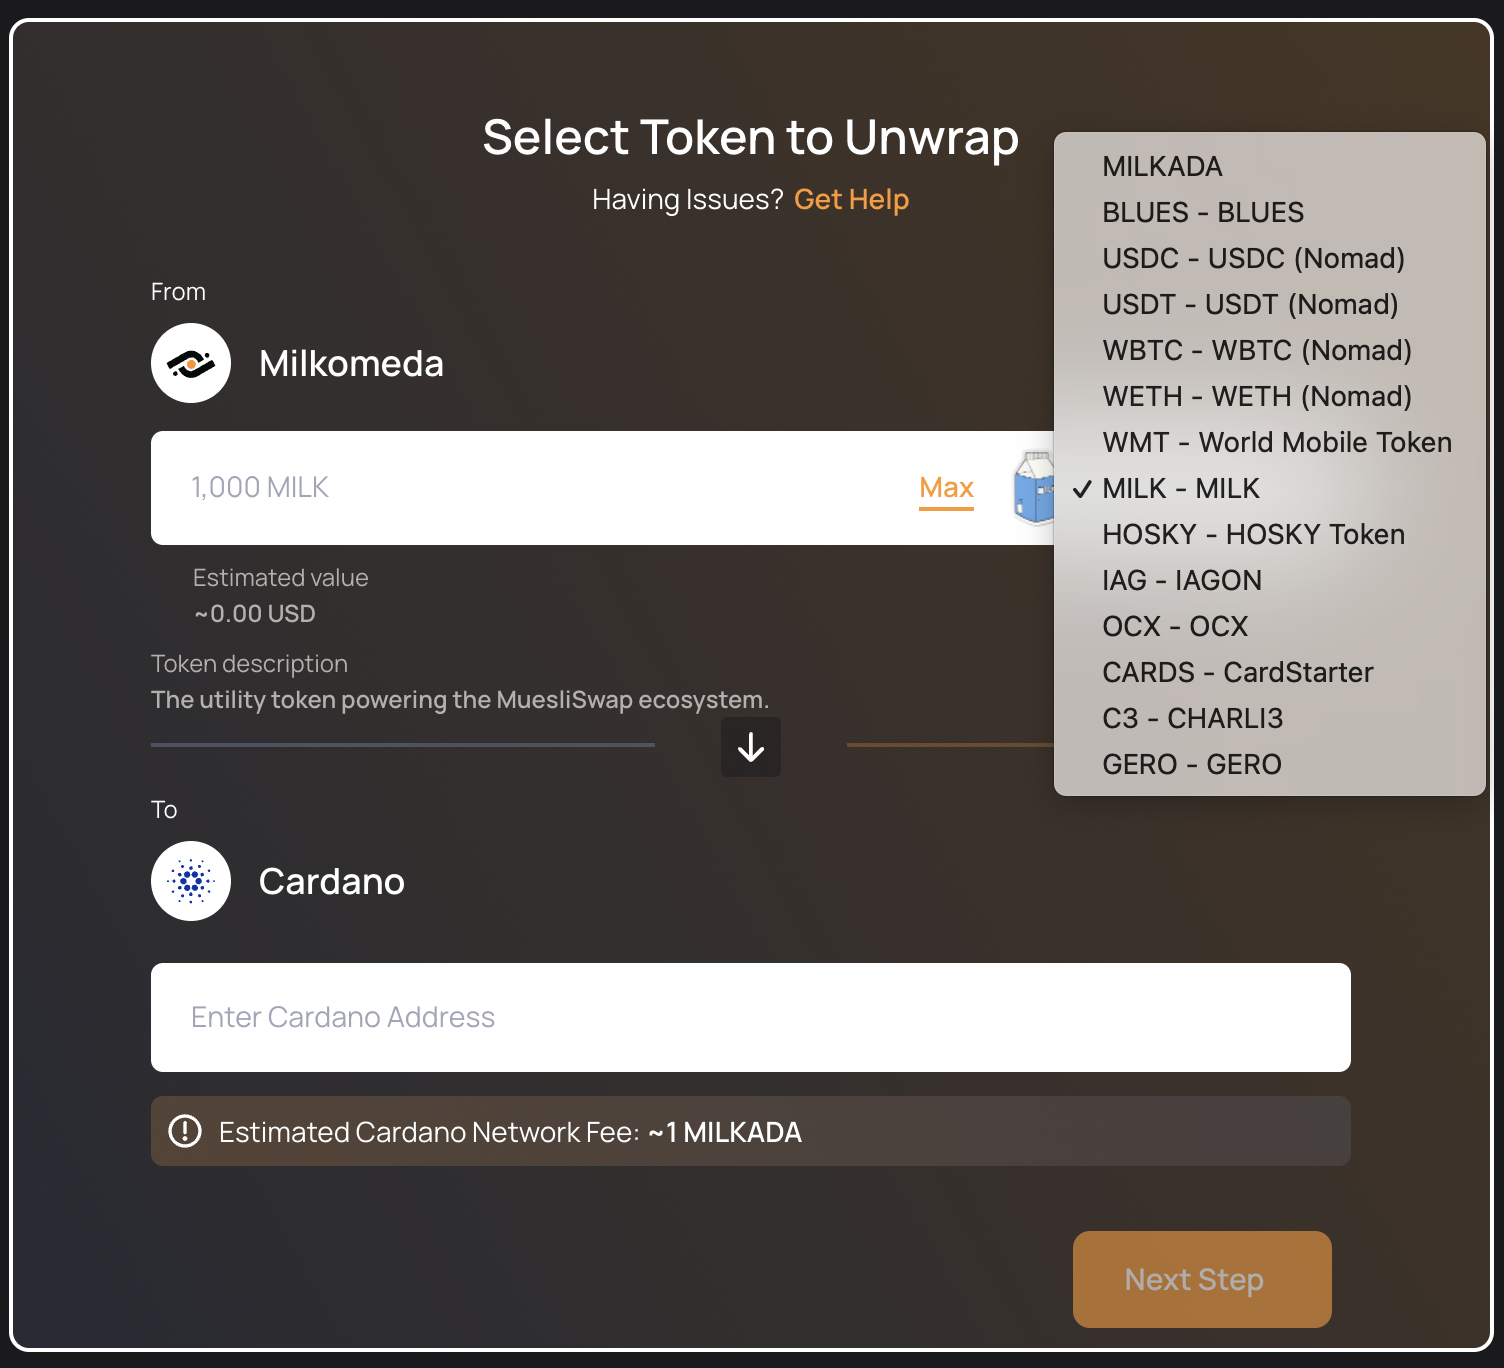Click the Enter Cardano Address field
The image size is (1504, 1368).
coord(750,1017)
